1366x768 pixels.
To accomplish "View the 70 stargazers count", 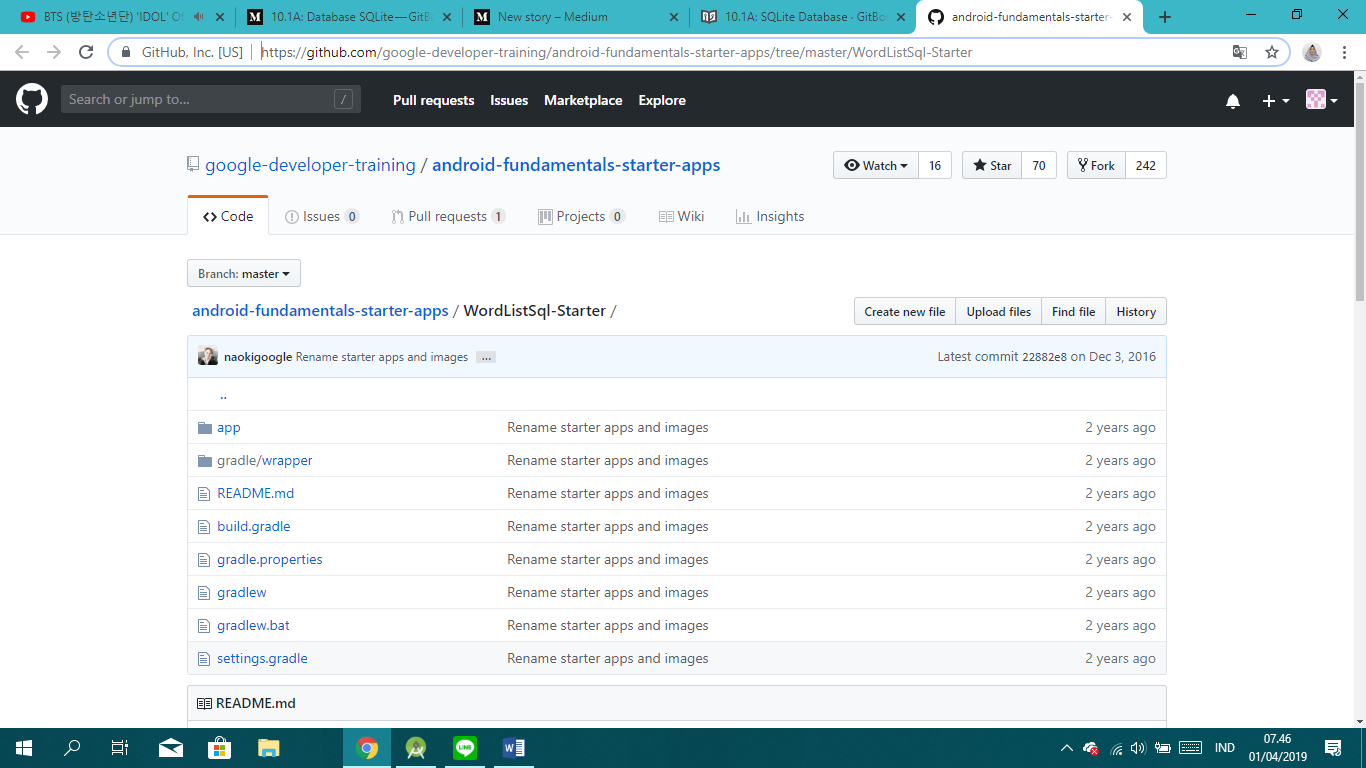I will (1039, 165).
